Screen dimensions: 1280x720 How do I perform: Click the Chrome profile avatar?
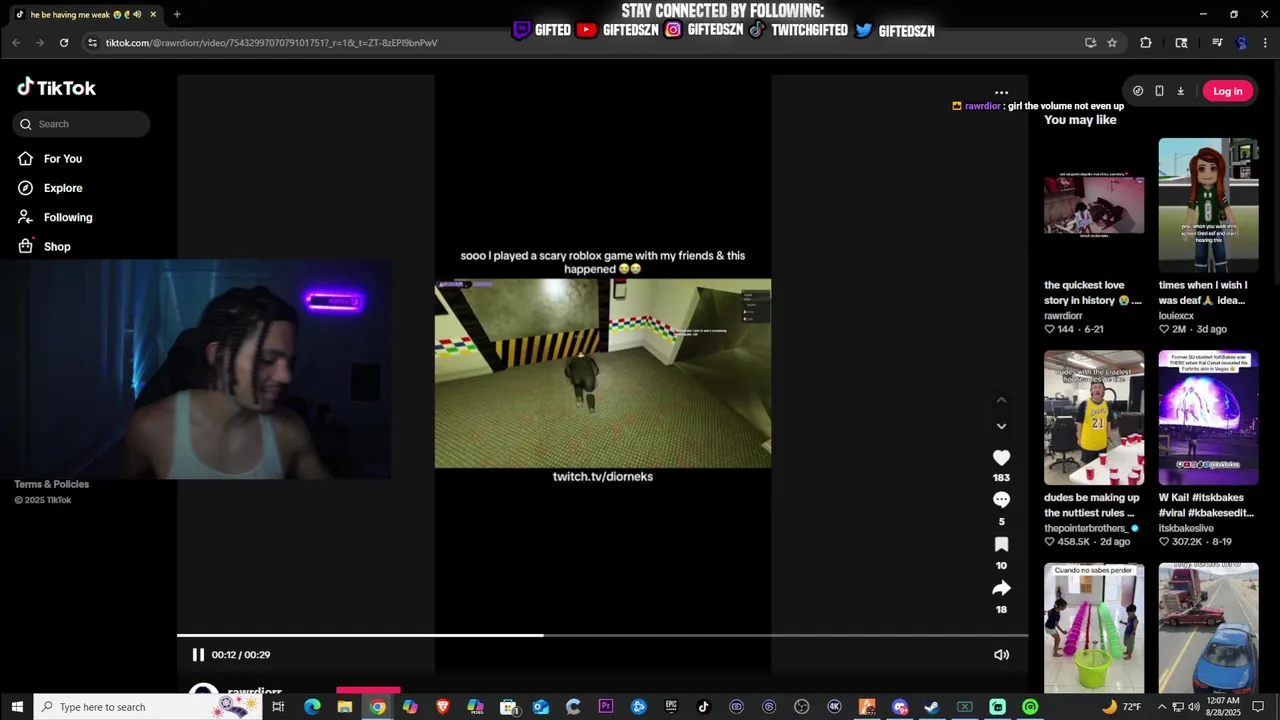point(1242,43)
